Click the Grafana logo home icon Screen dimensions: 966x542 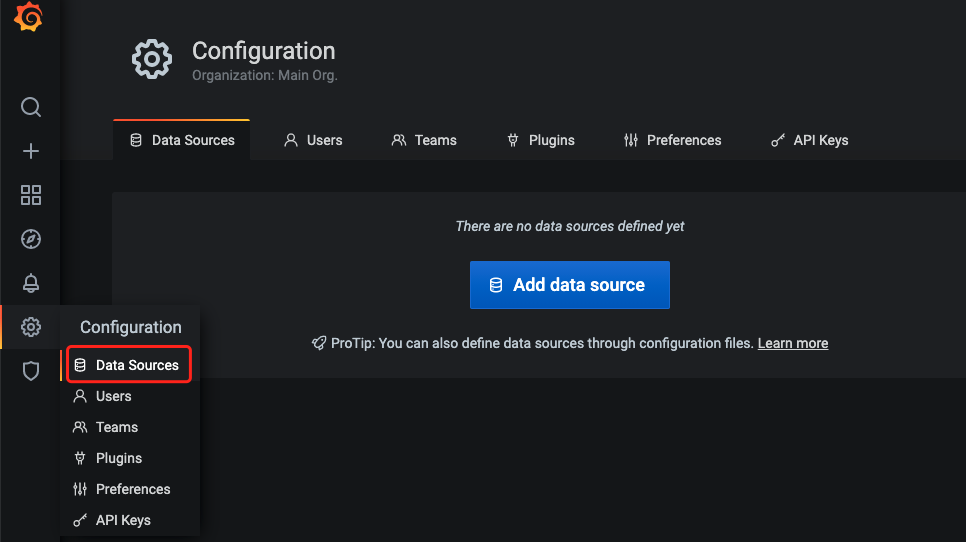pos(29,19)
